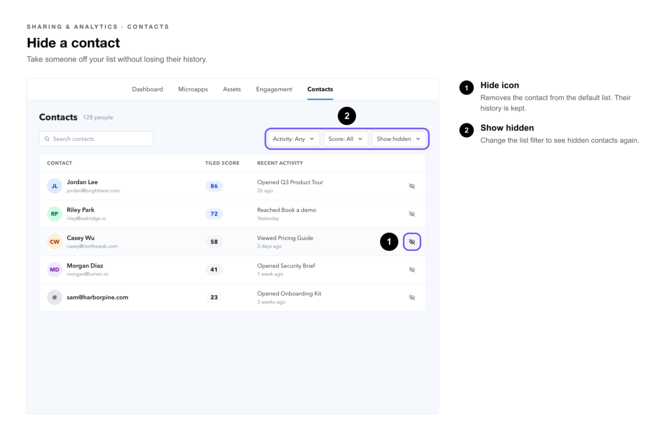Switch to the Dashboard tab
670x431 pixels.
[x=147, y=89]
